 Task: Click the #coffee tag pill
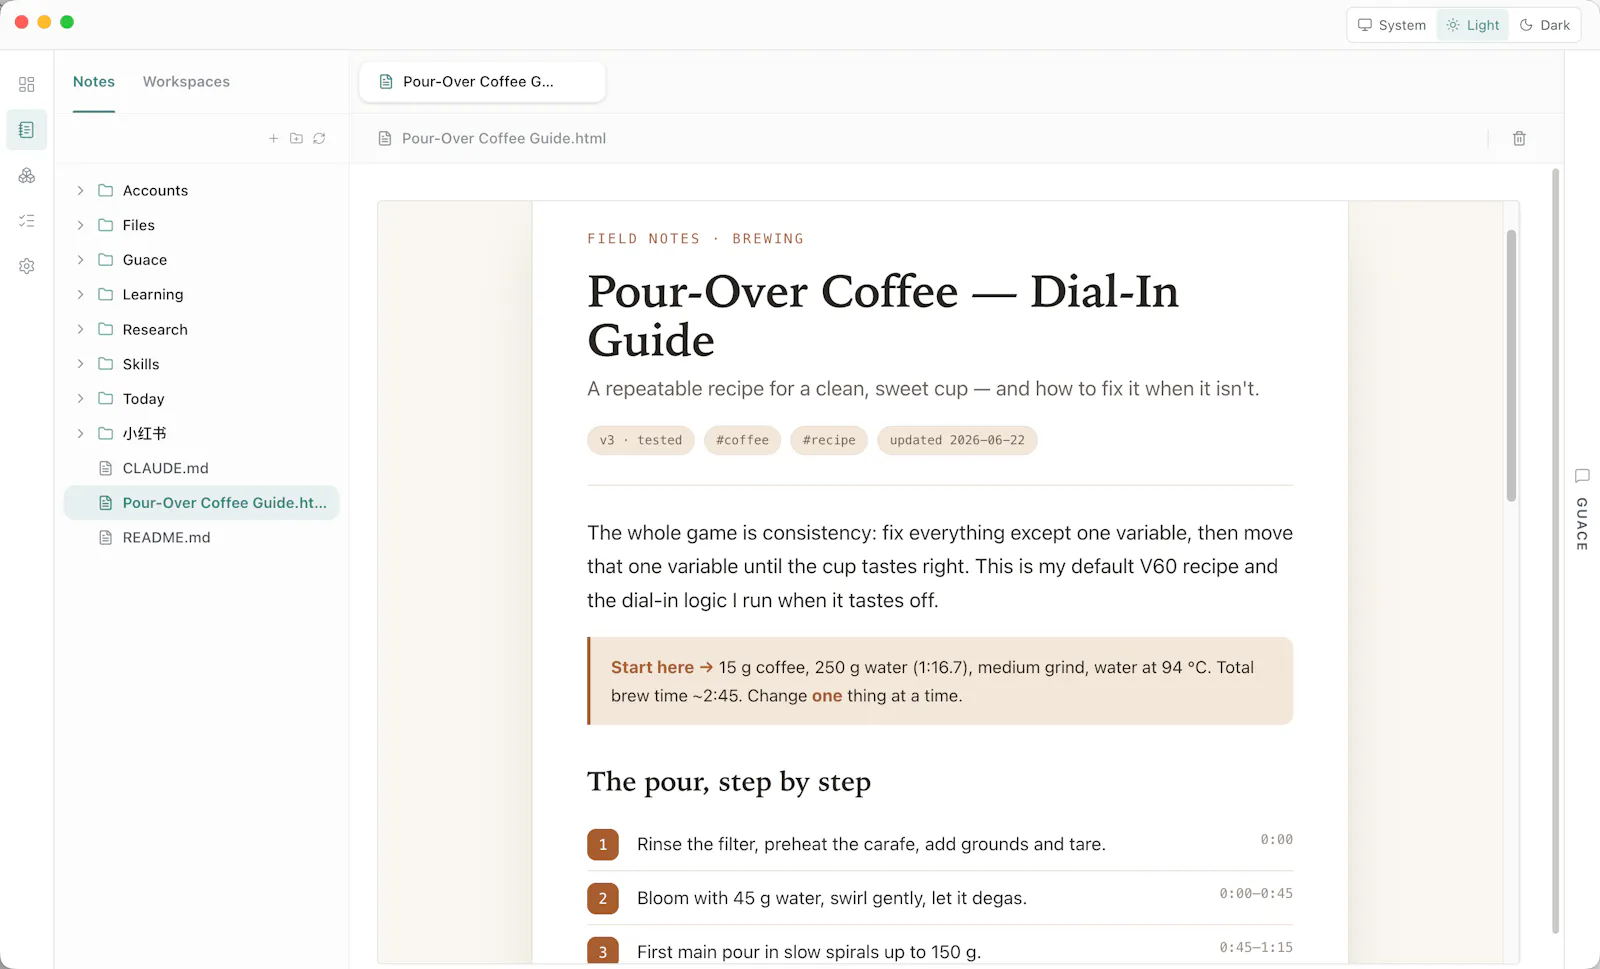coord(742,440)
